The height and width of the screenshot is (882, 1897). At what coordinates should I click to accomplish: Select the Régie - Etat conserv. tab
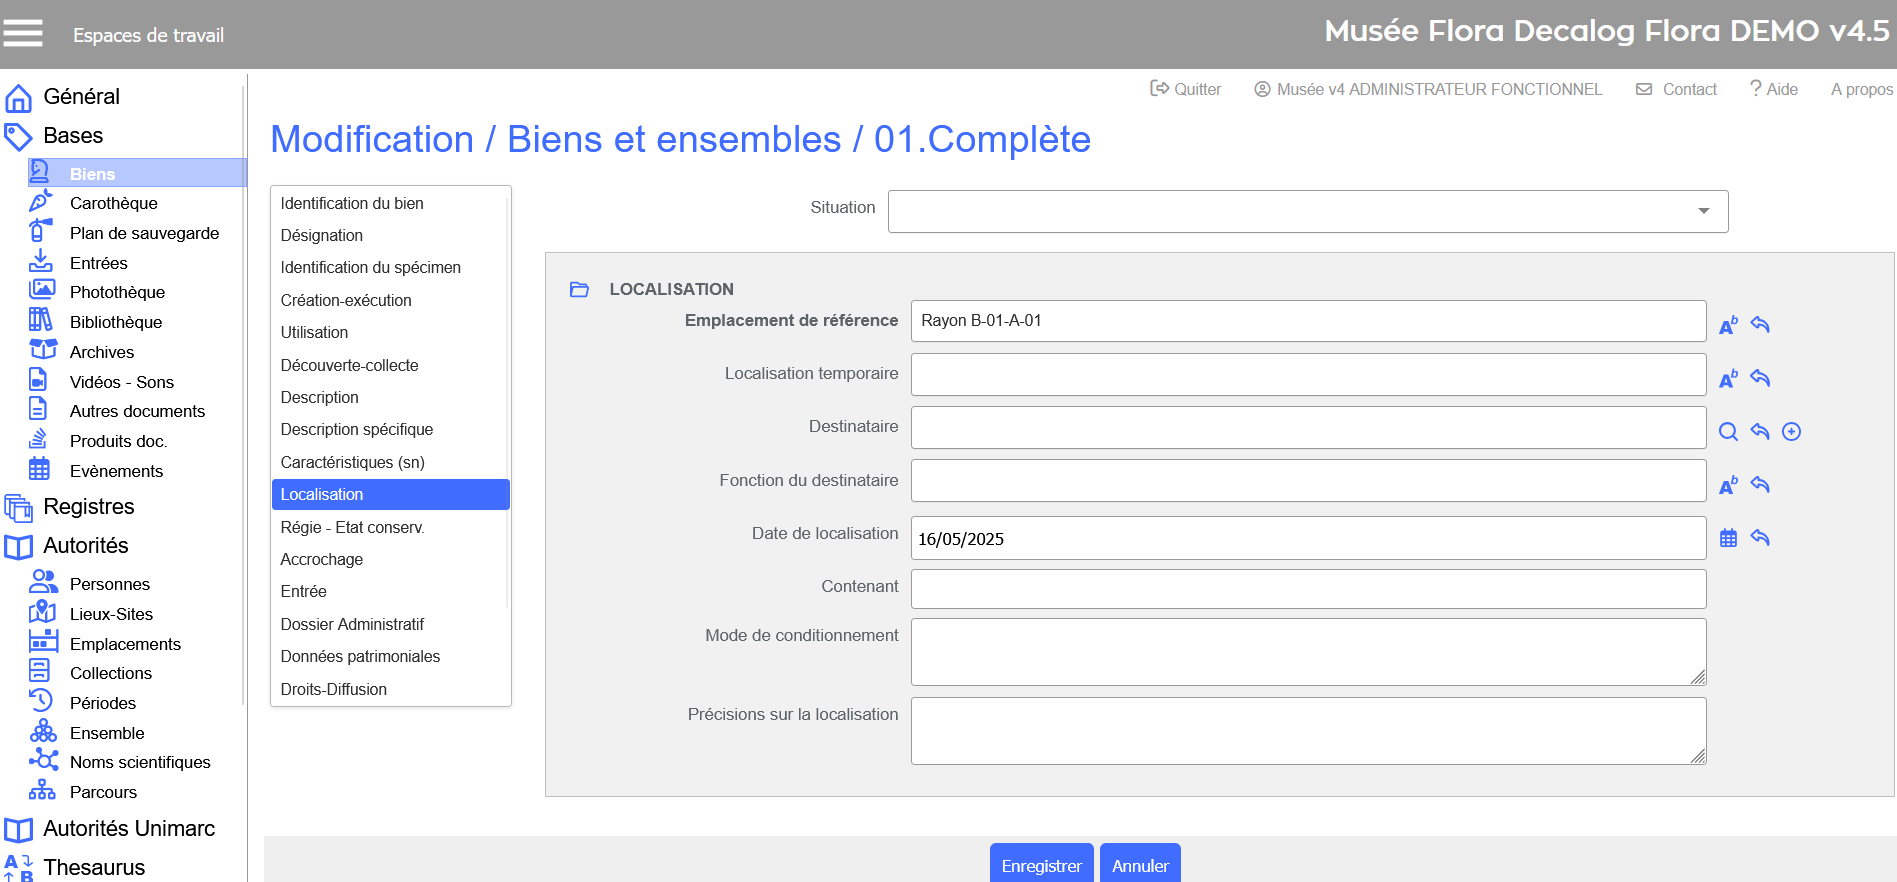coord(352,527)
